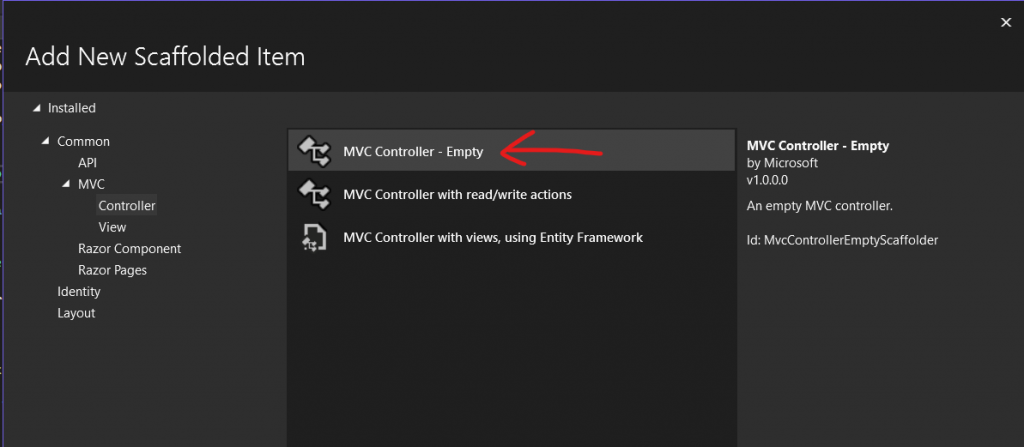Collapse the Common node arrow
The height and width of the screenshot is (447, 1024).
46,142
